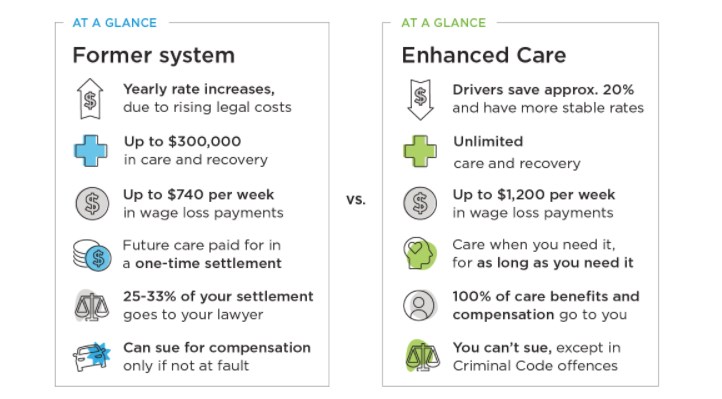The image size is (722, 399).
Task: Click the vs. text between panels
Action: (x=356, y=199)
